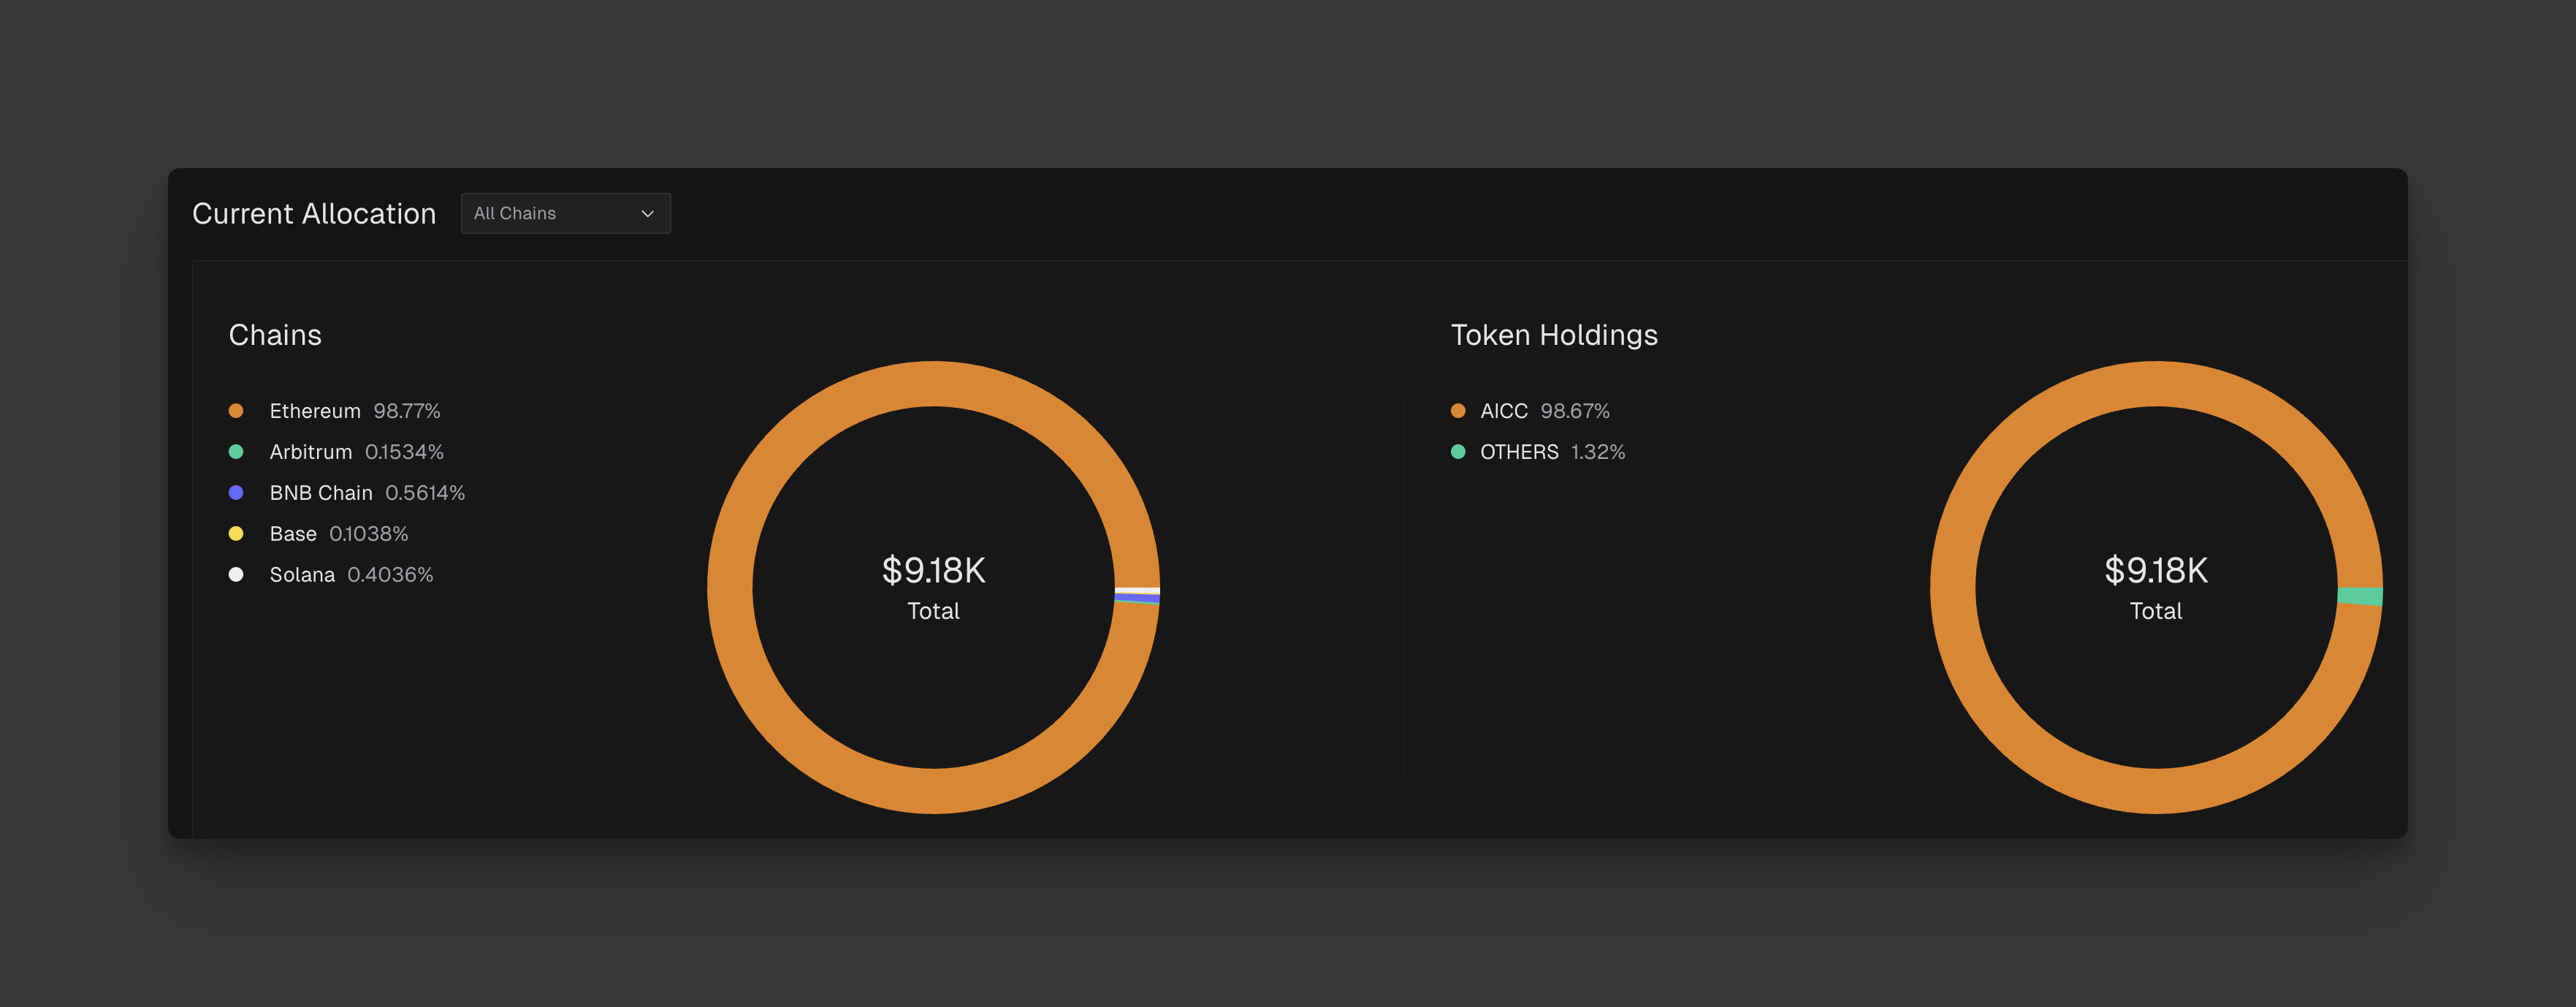Click the Solana white legend dot
The image size is (2576, 1007).
pyautogui.click(x=236, y=575)
